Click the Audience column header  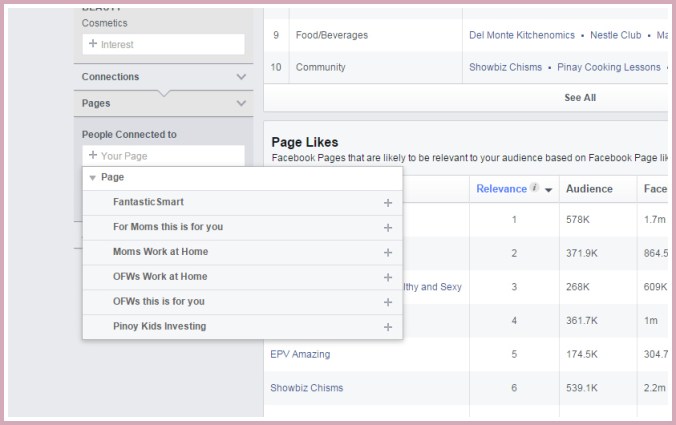[x=589, y=189]
